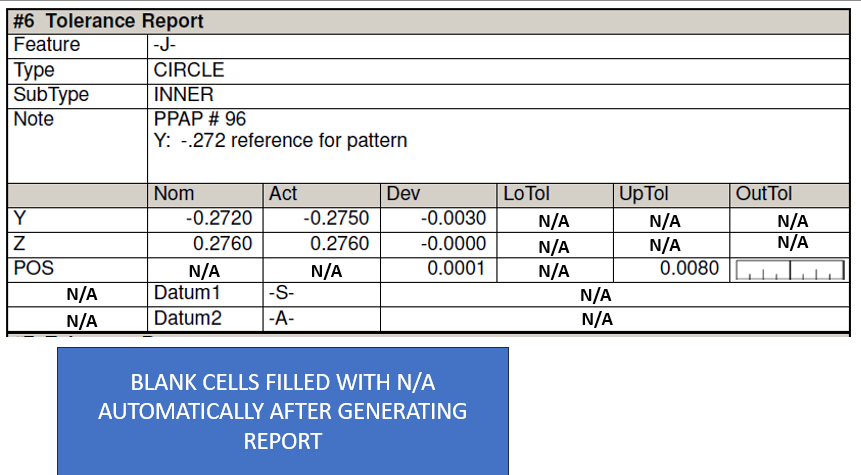Click the blue N/A annotation box
Screen dimensions: 861x475
tap(283, 411)
